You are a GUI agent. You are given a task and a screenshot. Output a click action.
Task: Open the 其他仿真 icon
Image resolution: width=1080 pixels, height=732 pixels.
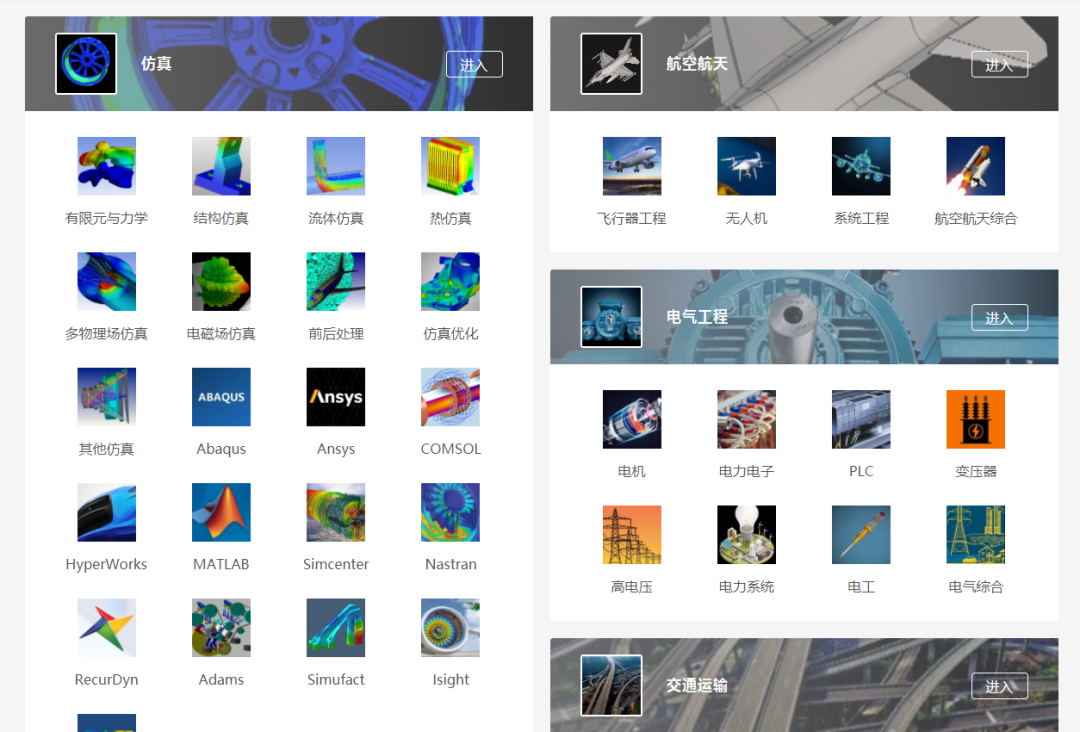click(x=106, y=397)
